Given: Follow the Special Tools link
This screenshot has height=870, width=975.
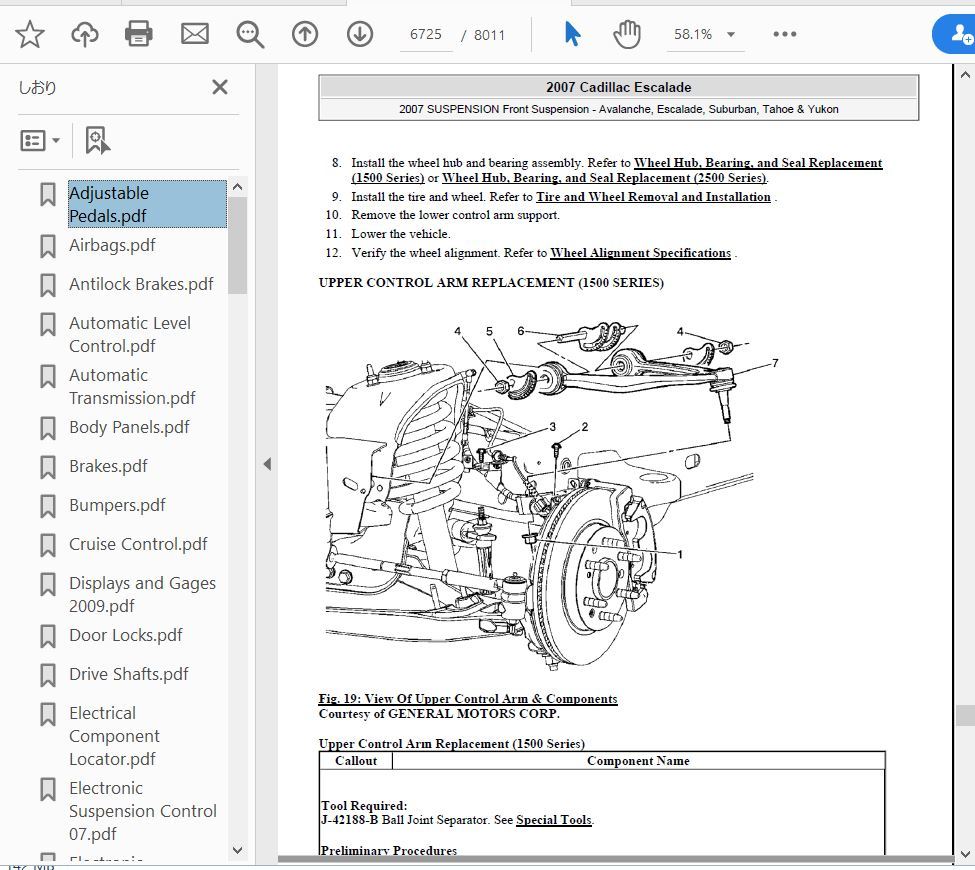Looking at the screenshot, I should [553, 820].
